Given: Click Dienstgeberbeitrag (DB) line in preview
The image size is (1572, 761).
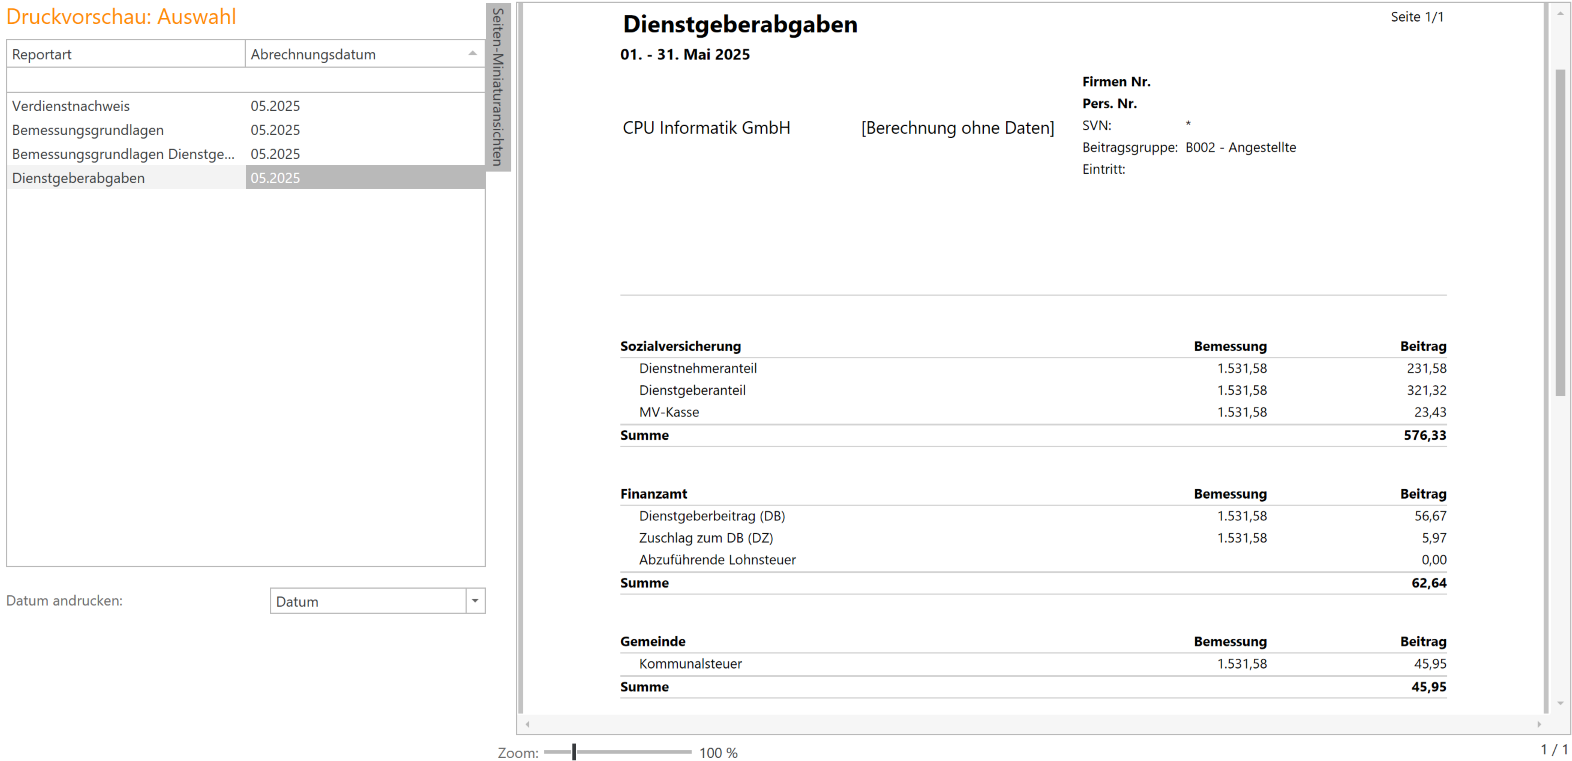Looking at the screenshot, I should 1033,516.
